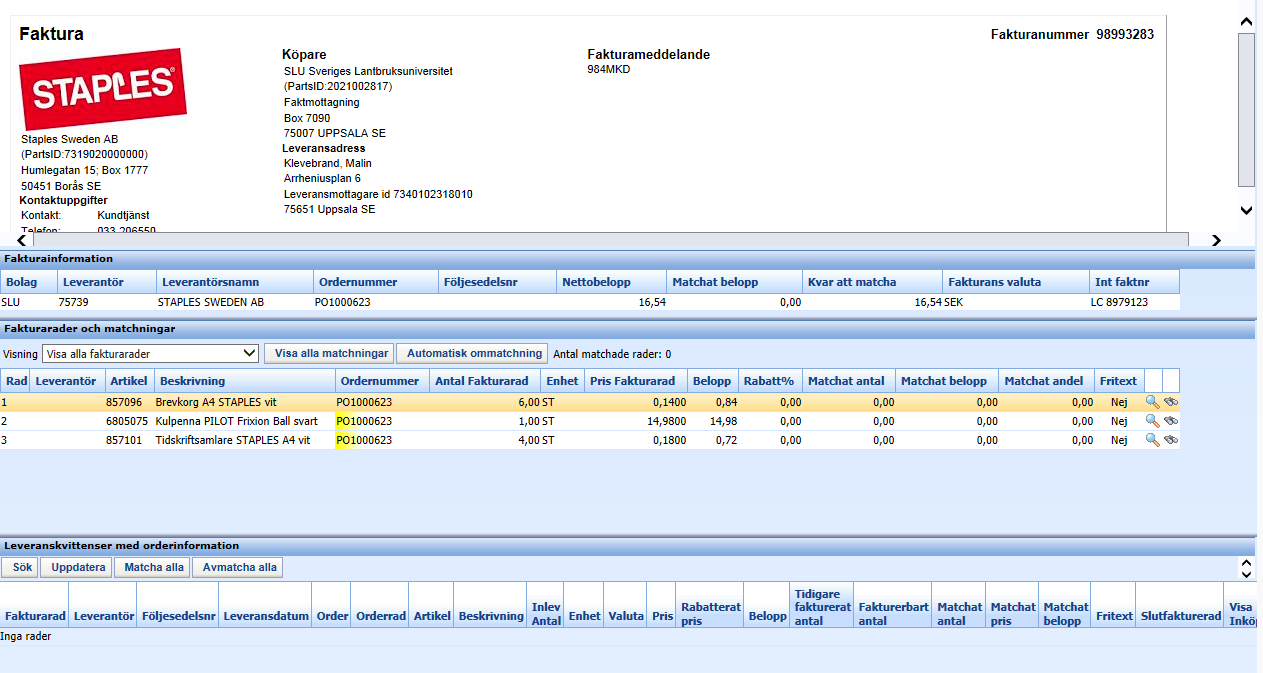
Task: Open the Visning dropdown 'Visa alla fakturarader'
Action: [x=151, y=353]
